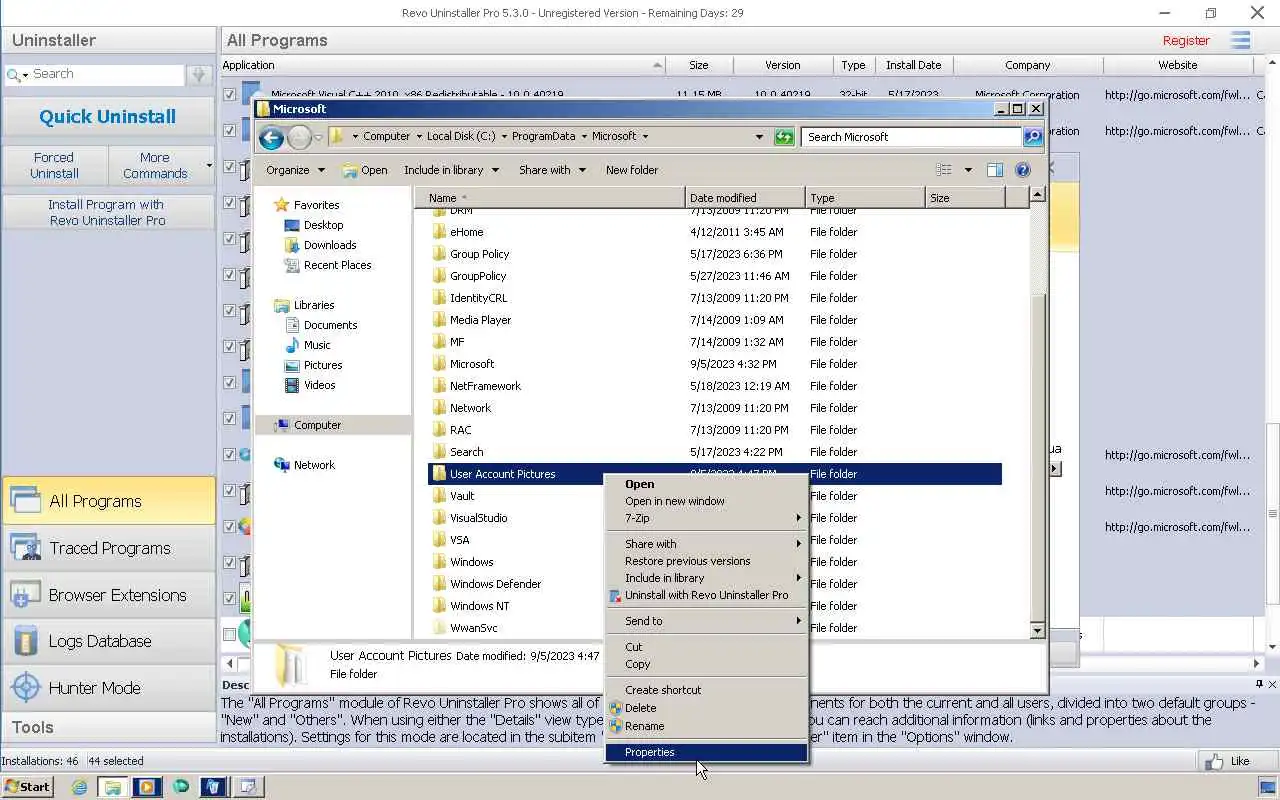Click the All Programs sidebar icon
This screenshot has width=1280, height=800.
[25, 500]
